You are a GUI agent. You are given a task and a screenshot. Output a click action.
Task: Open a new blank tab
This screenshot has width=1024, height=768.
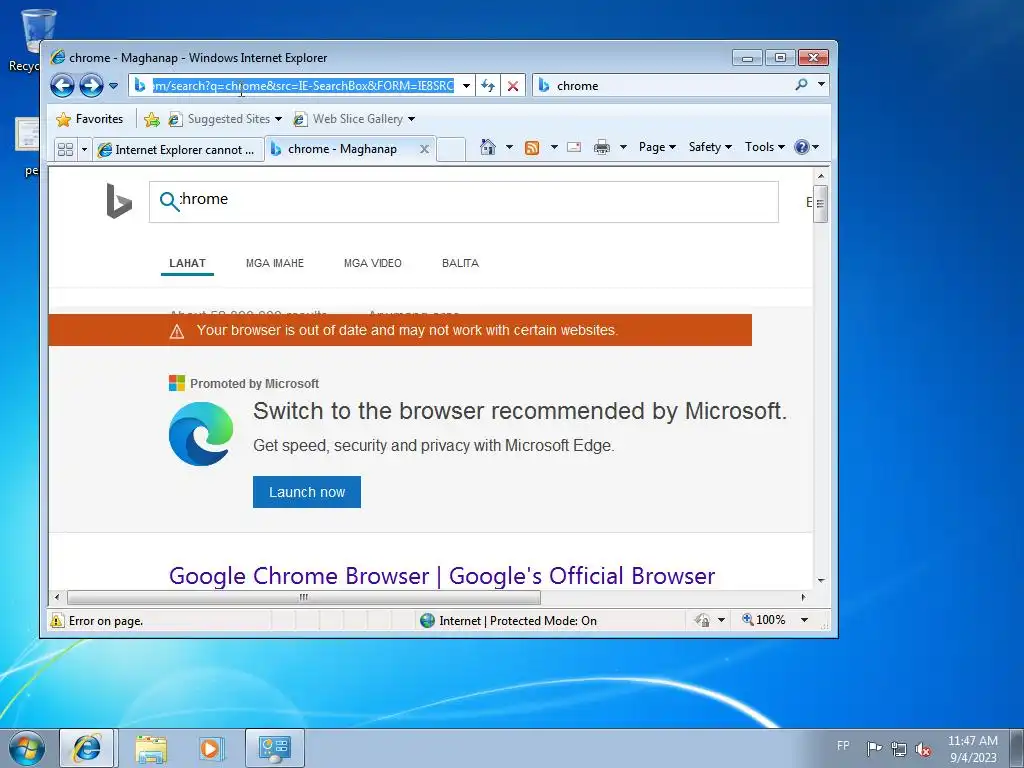(451, 150)
